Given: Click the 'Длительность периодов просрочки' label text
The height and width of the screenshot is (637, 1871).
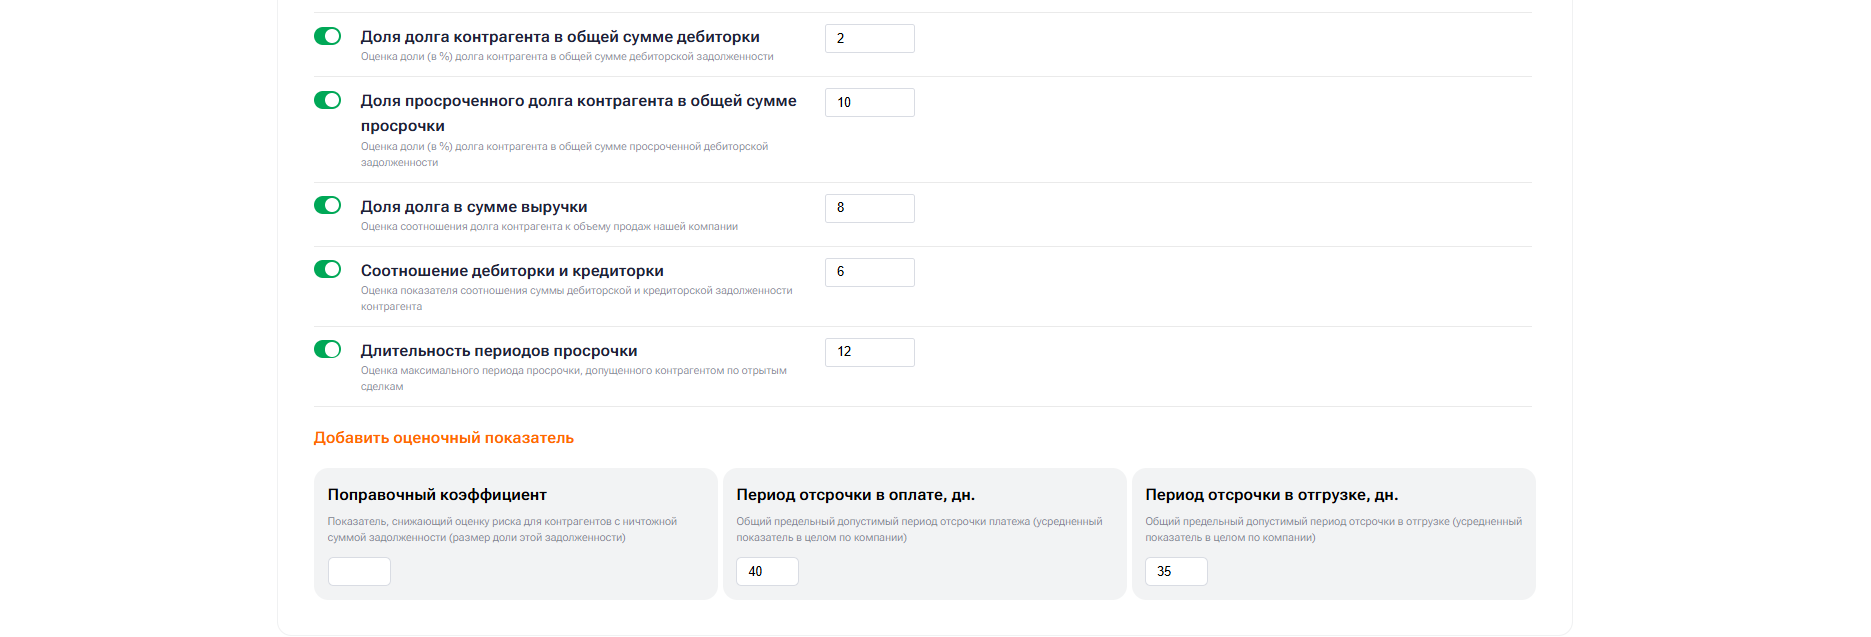Looking at the screenshot, I should pyautogui.click(x=499, y=351).
